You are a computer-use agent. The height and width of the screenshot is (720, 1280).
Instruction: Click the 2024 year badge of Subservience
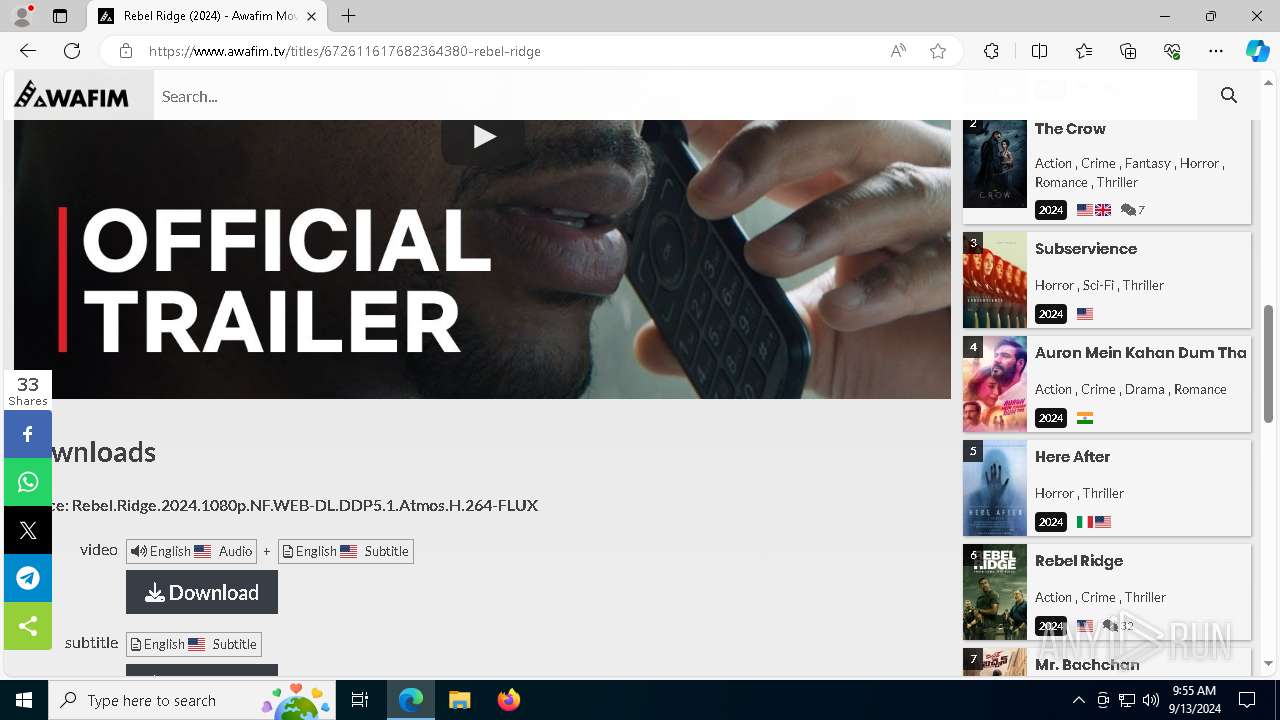1050,314
